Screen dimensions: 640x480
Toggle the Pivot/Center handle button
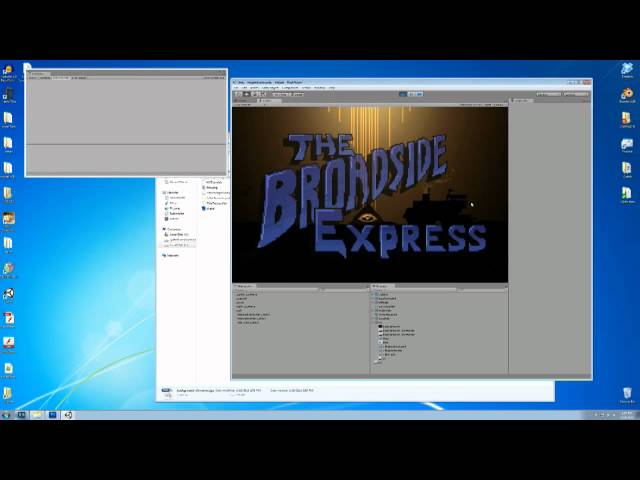pyautogui.click(x=280, y=94)
